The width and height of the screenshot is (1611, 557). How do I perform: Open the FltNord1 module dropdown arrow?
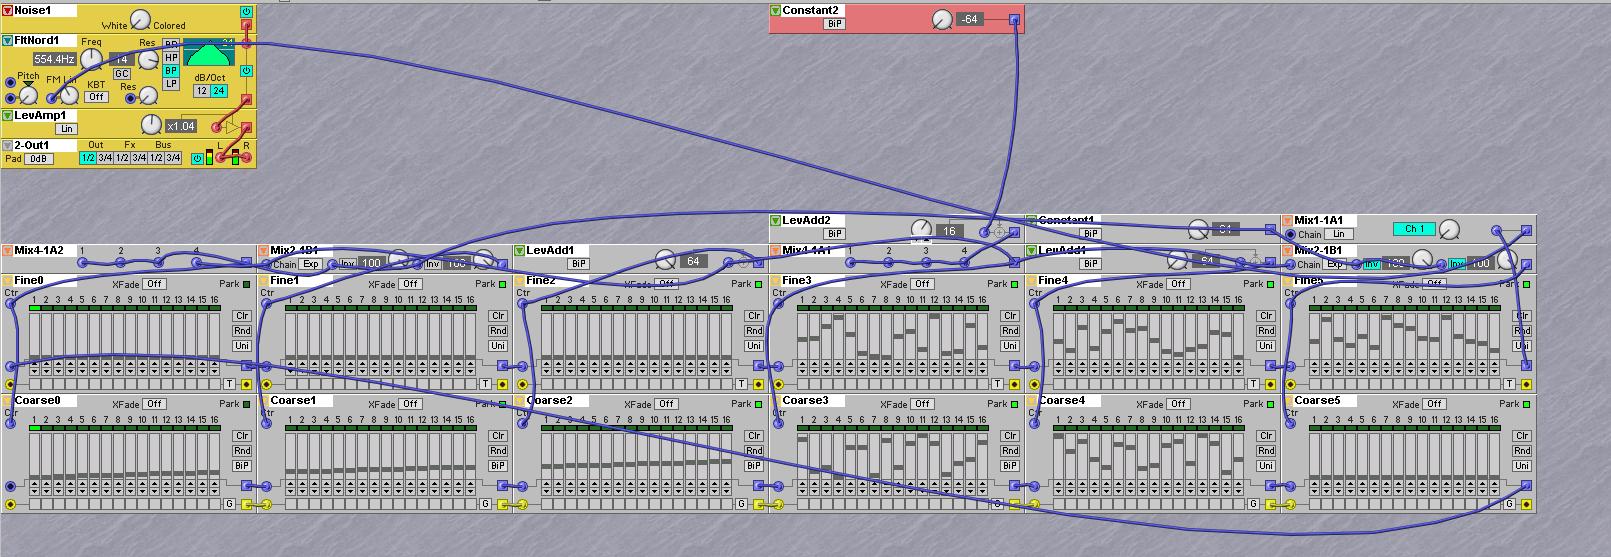point(7,41)
